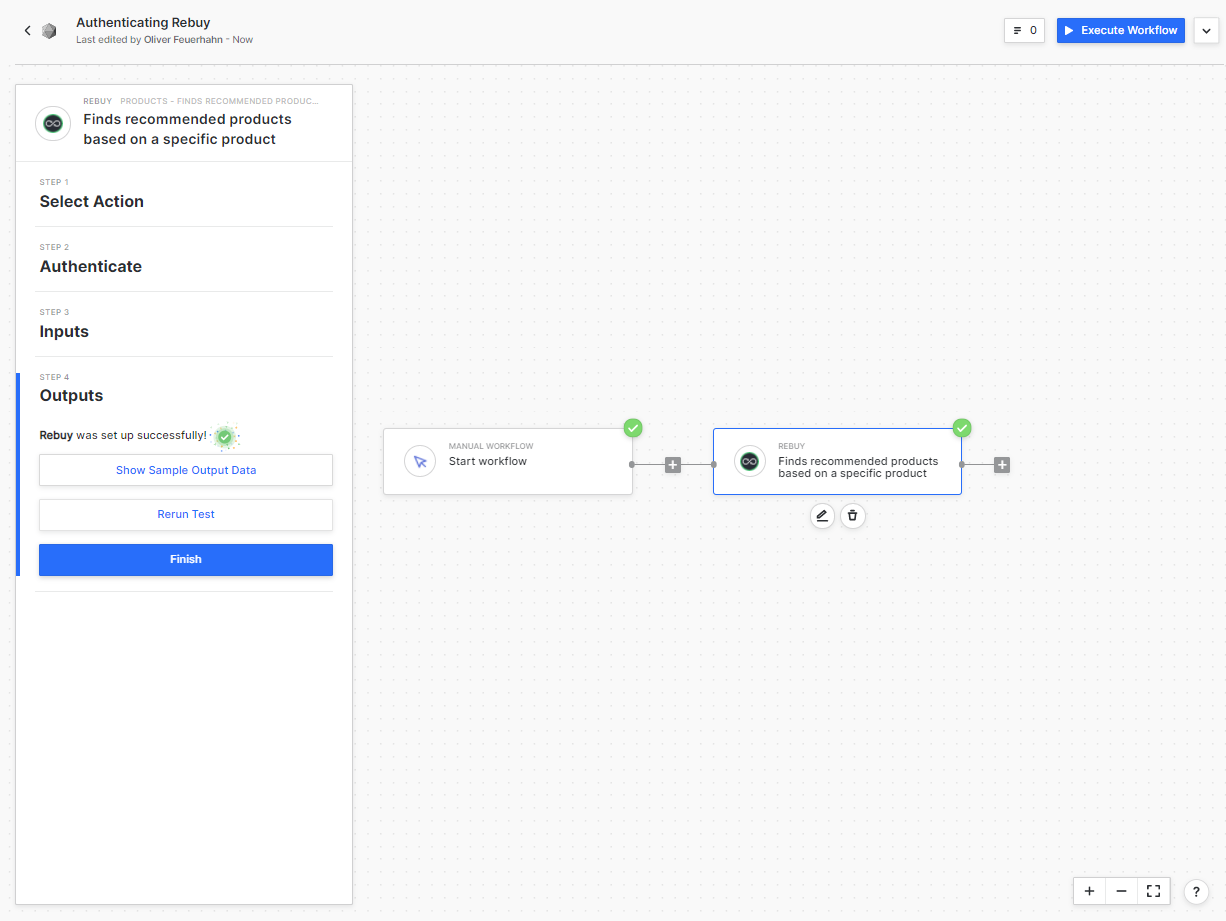The image size is (1226, 921).
Task: Select the Rebuy recommended products node
Action: click(837, 461)
